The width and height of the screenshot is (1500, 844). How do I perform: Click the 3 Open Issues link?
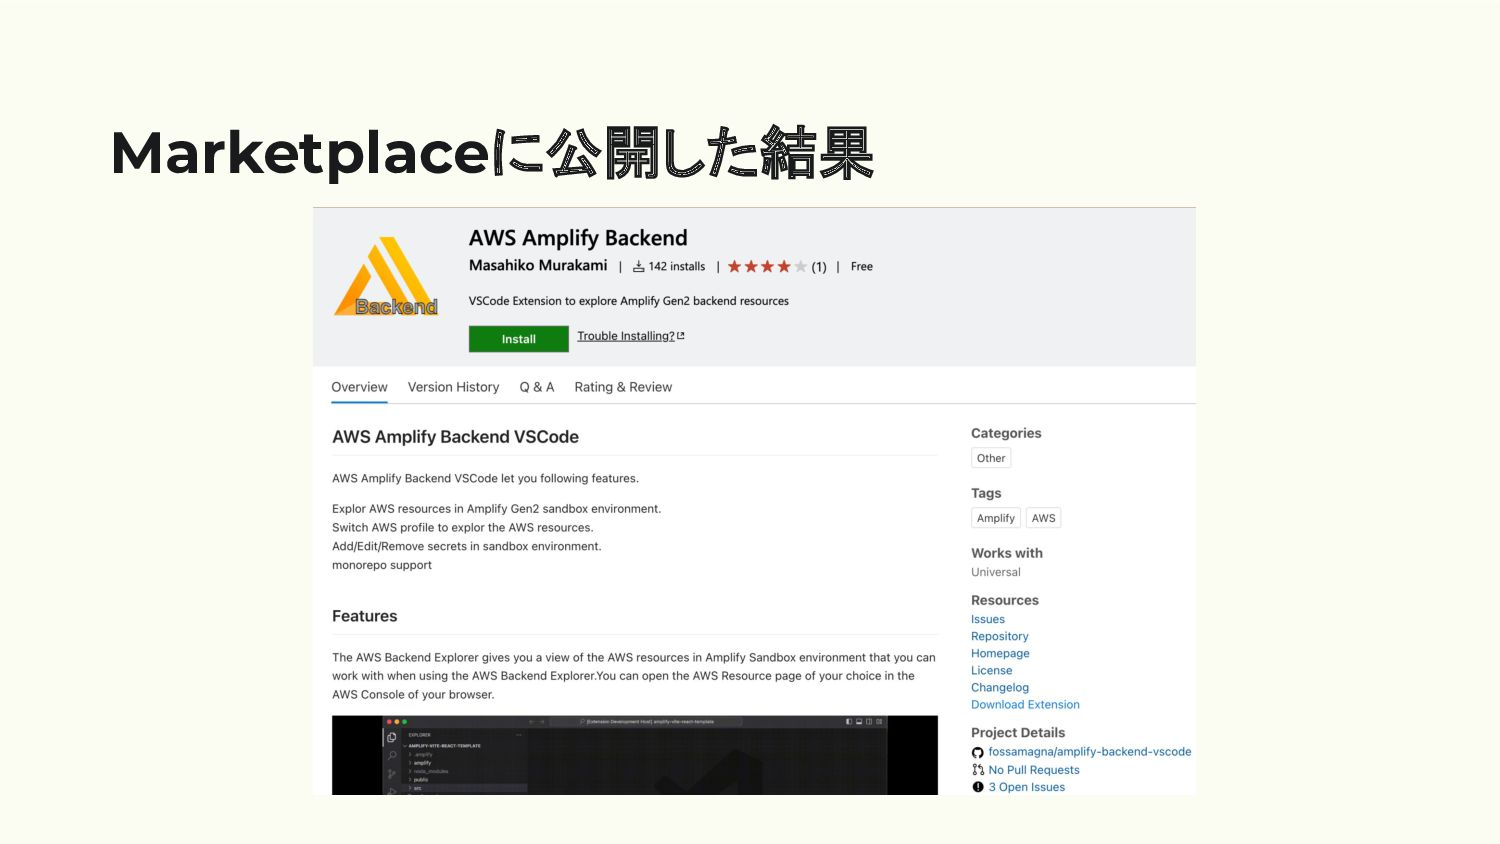coord(1027,787)
